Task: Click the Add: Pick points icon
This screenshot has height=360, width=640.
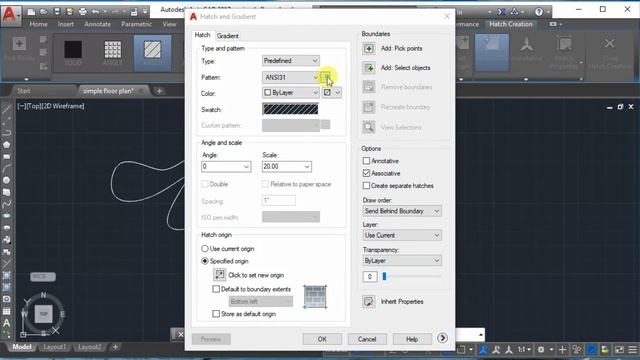Action: click(369, 49)
